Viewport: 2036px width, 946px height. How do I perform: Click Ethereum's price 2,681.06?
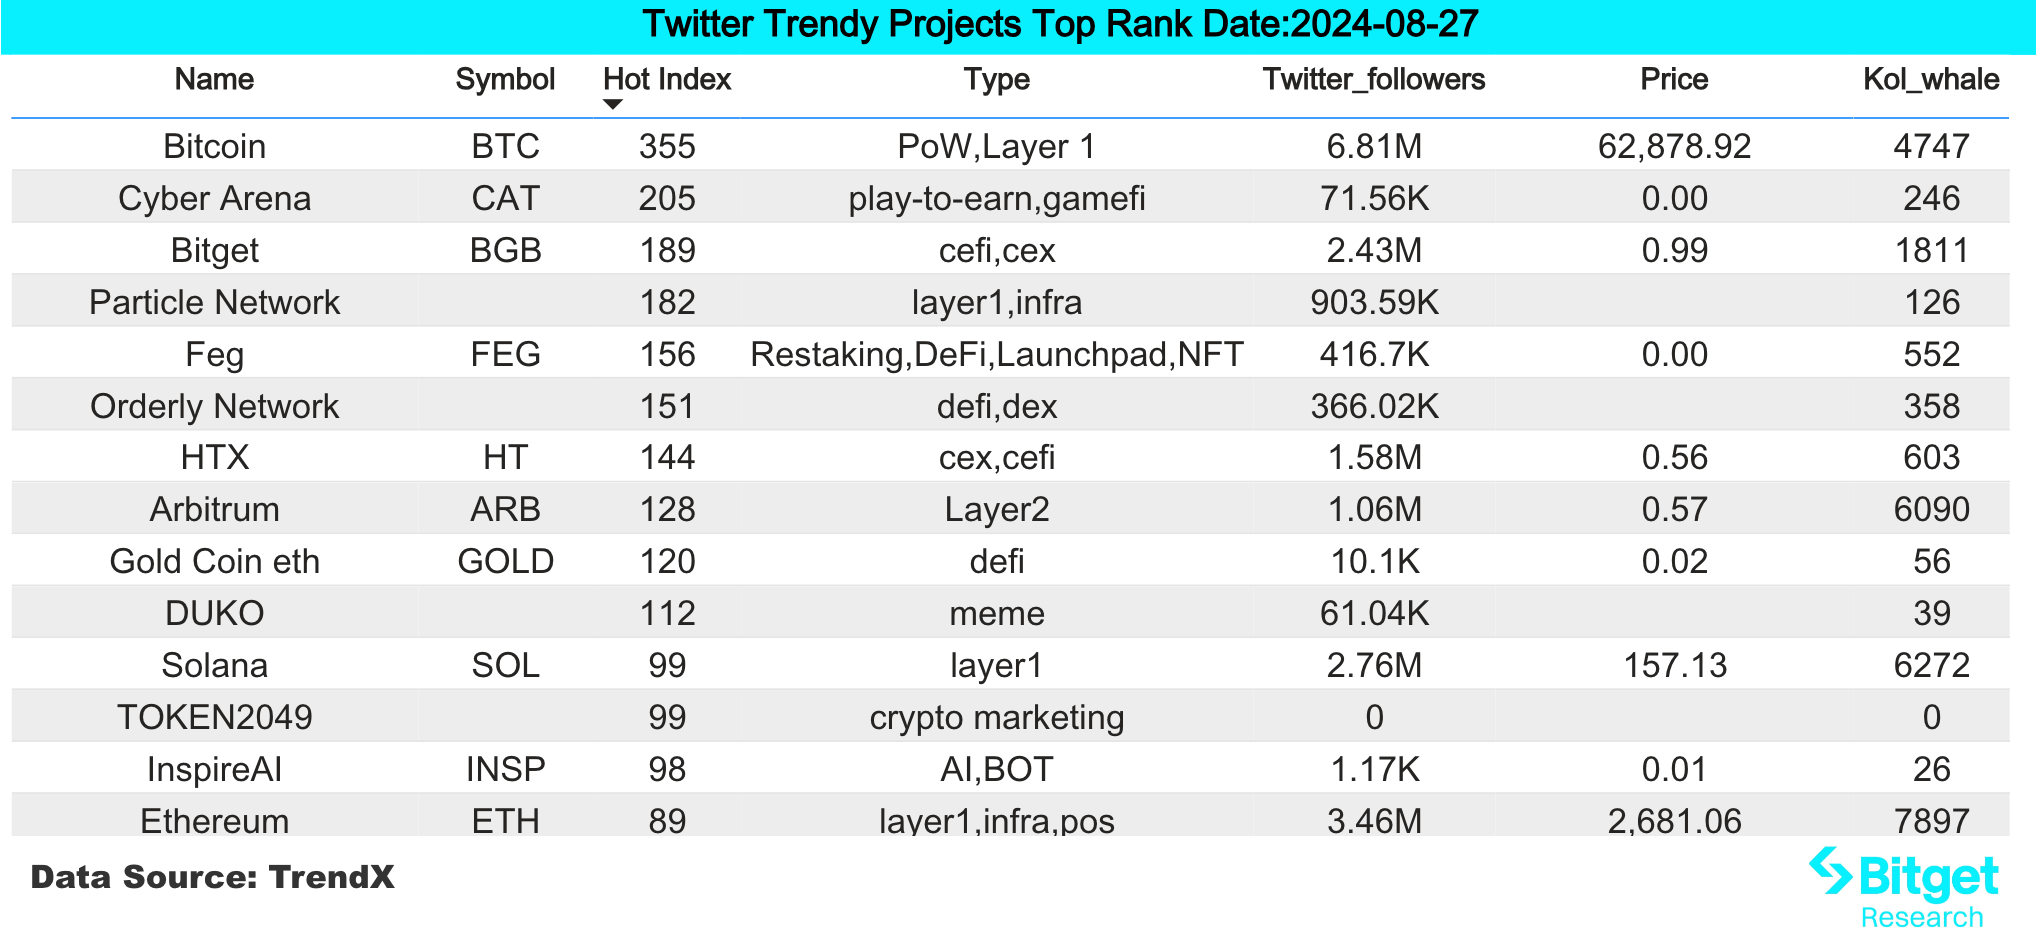point(1674,821)
